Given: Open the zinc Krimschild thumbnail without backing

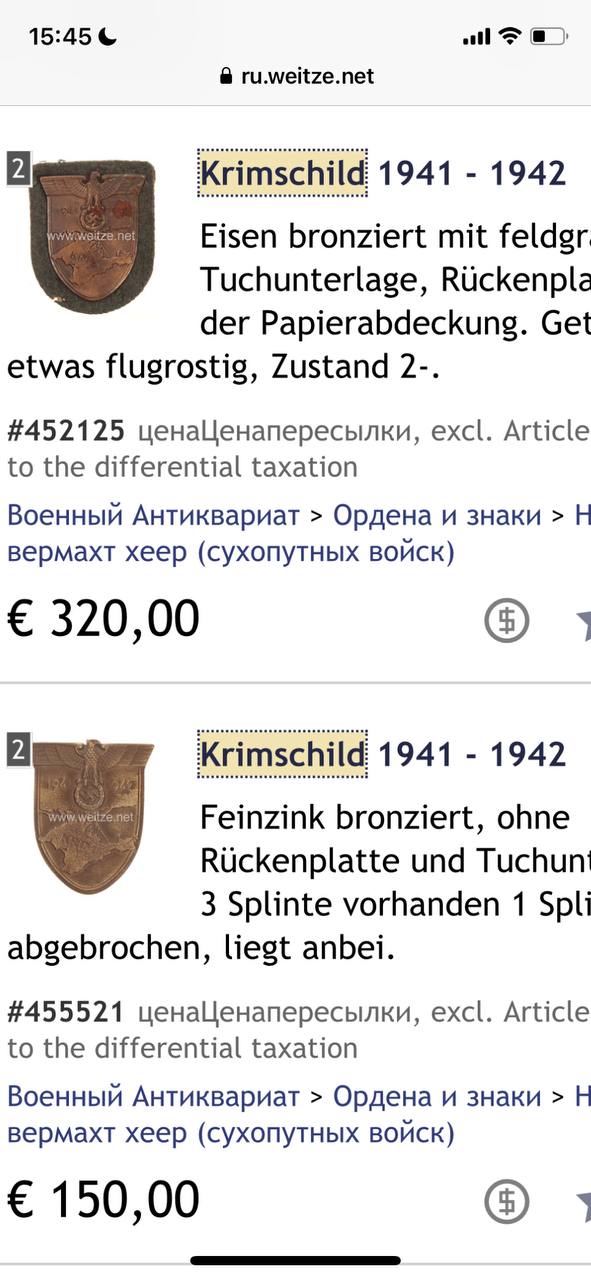Looking at the screenshot, I should (91, 816).
